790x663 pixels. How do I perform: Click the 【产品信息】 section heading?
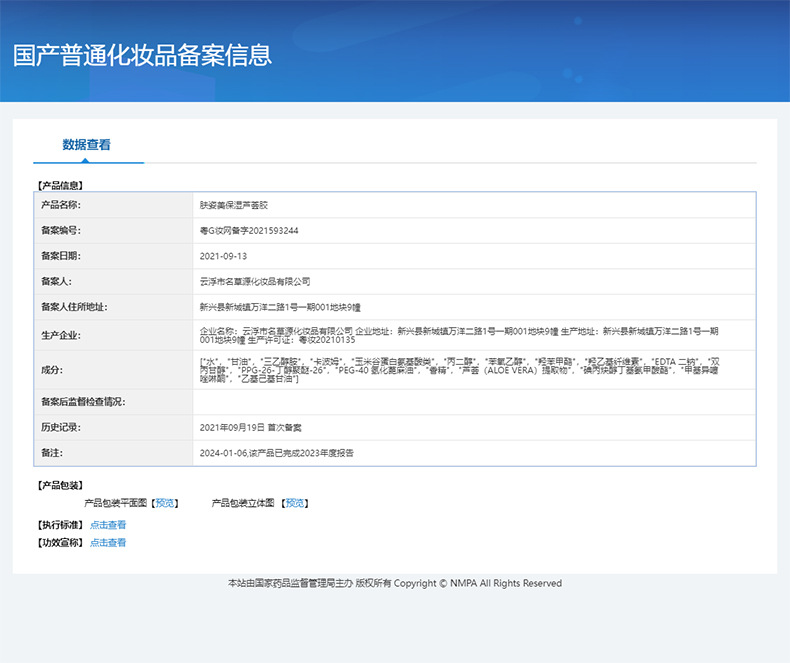coord(60,185)
